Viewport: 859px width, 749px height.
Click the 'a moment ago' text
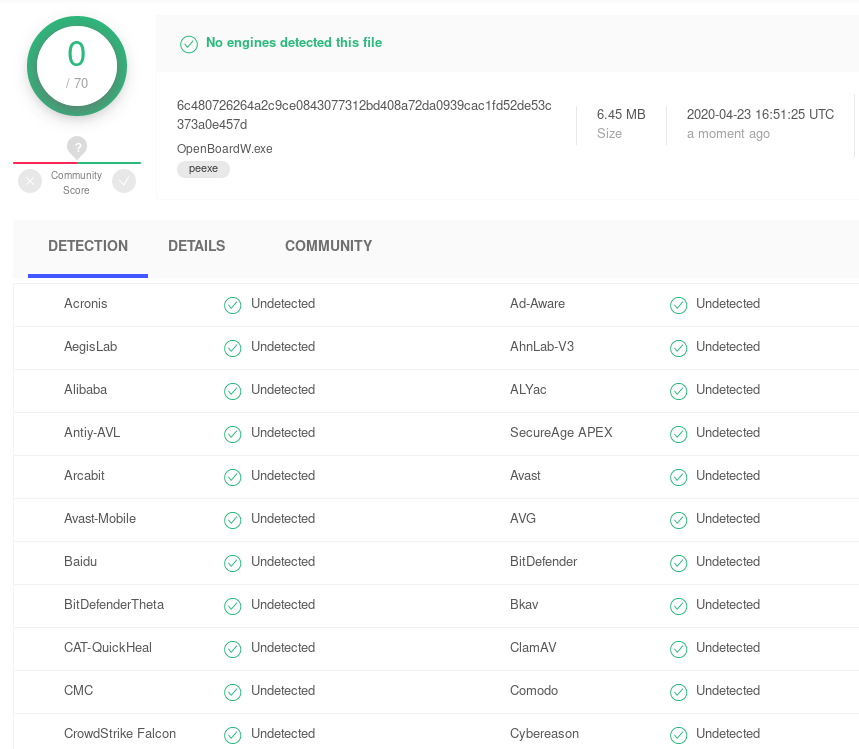728,134
